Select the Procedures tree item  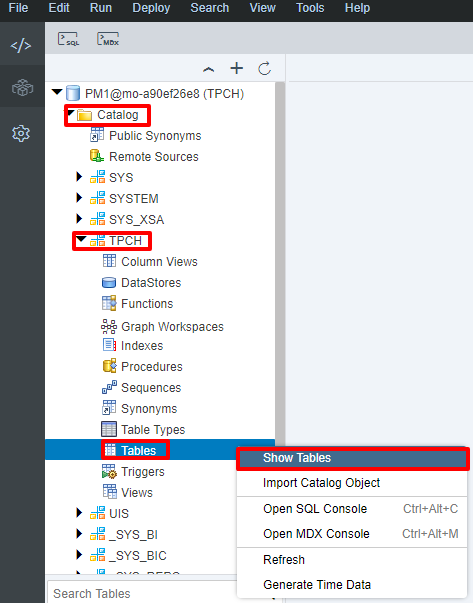[x=152, y=366]
